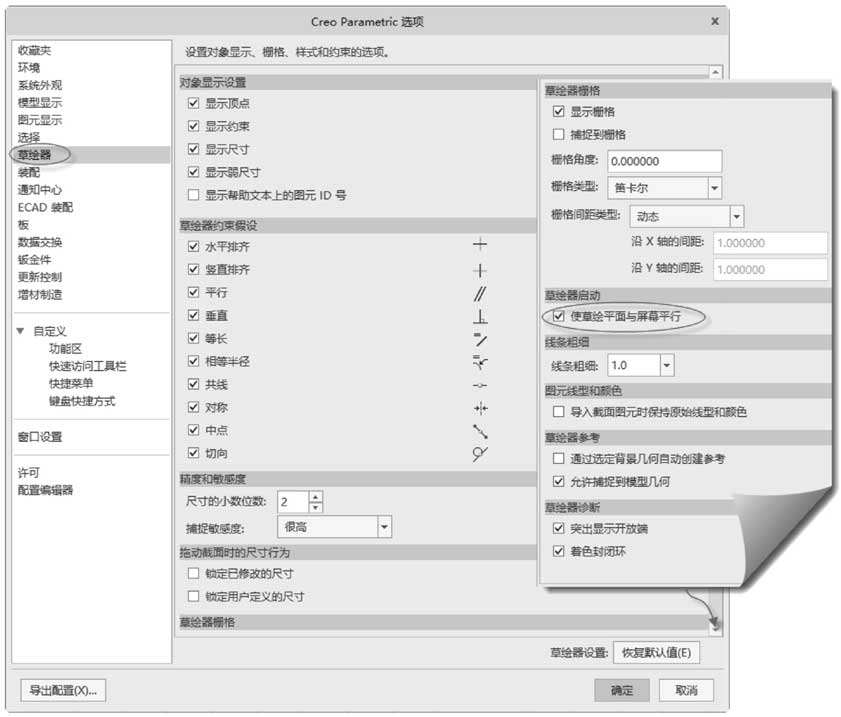The height and width of the screenshot is (717, 841).
Task: Enable 显示帮助文本上的图元 ID 号 checkbox
Action: point(194,195)
